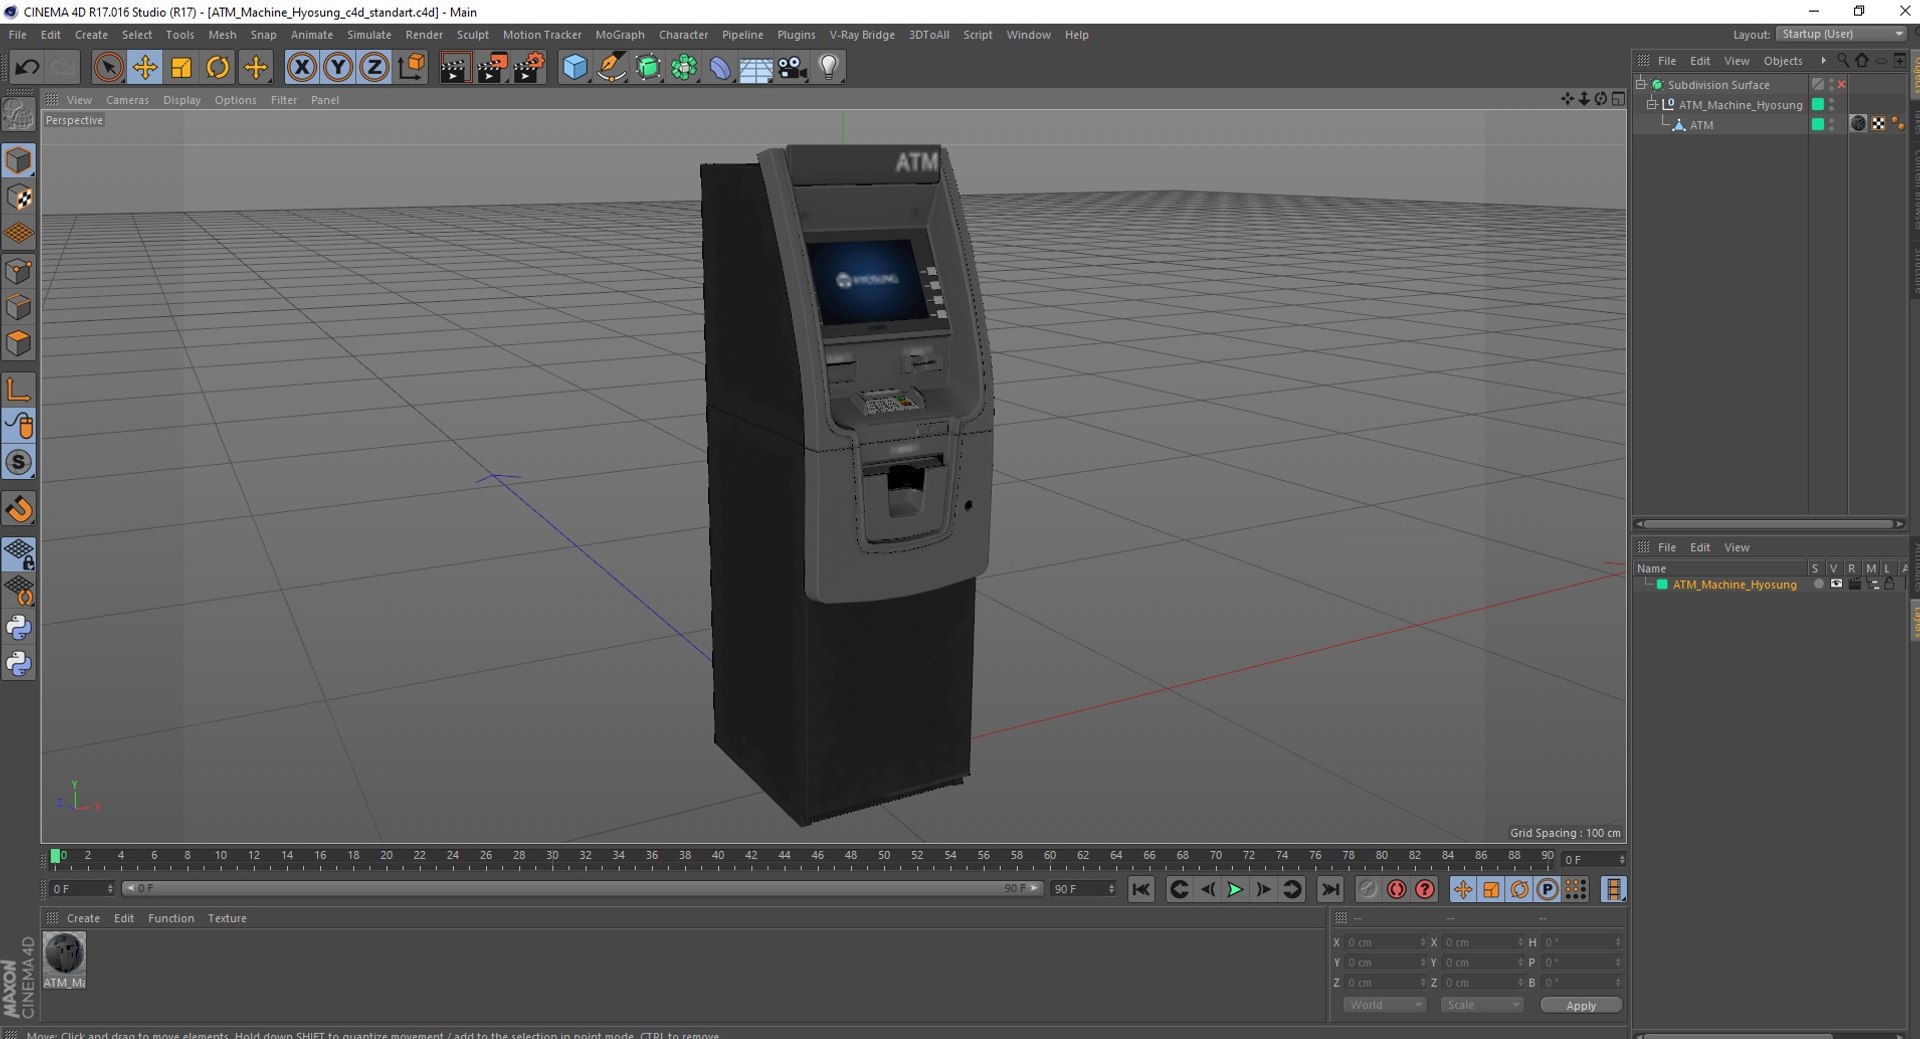Open the Mesh menu
The height and width of the screenshot is (1039, 1920).
(x=222, y=34)
